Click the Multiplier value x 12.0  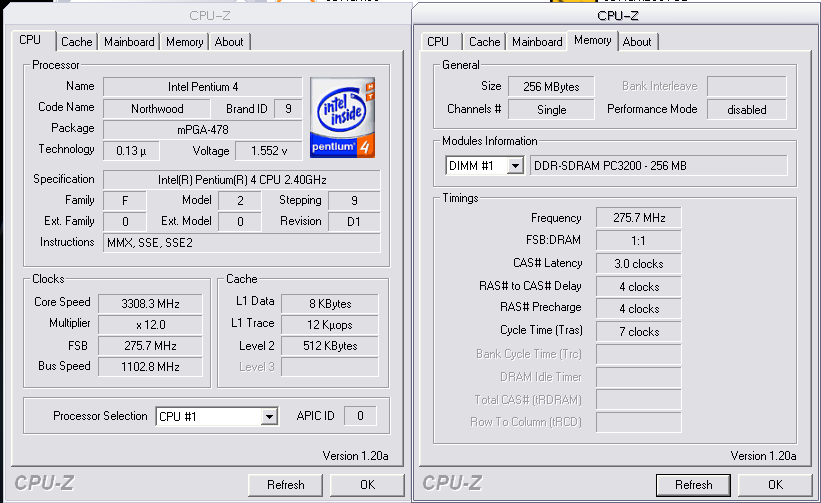[150, 325]
